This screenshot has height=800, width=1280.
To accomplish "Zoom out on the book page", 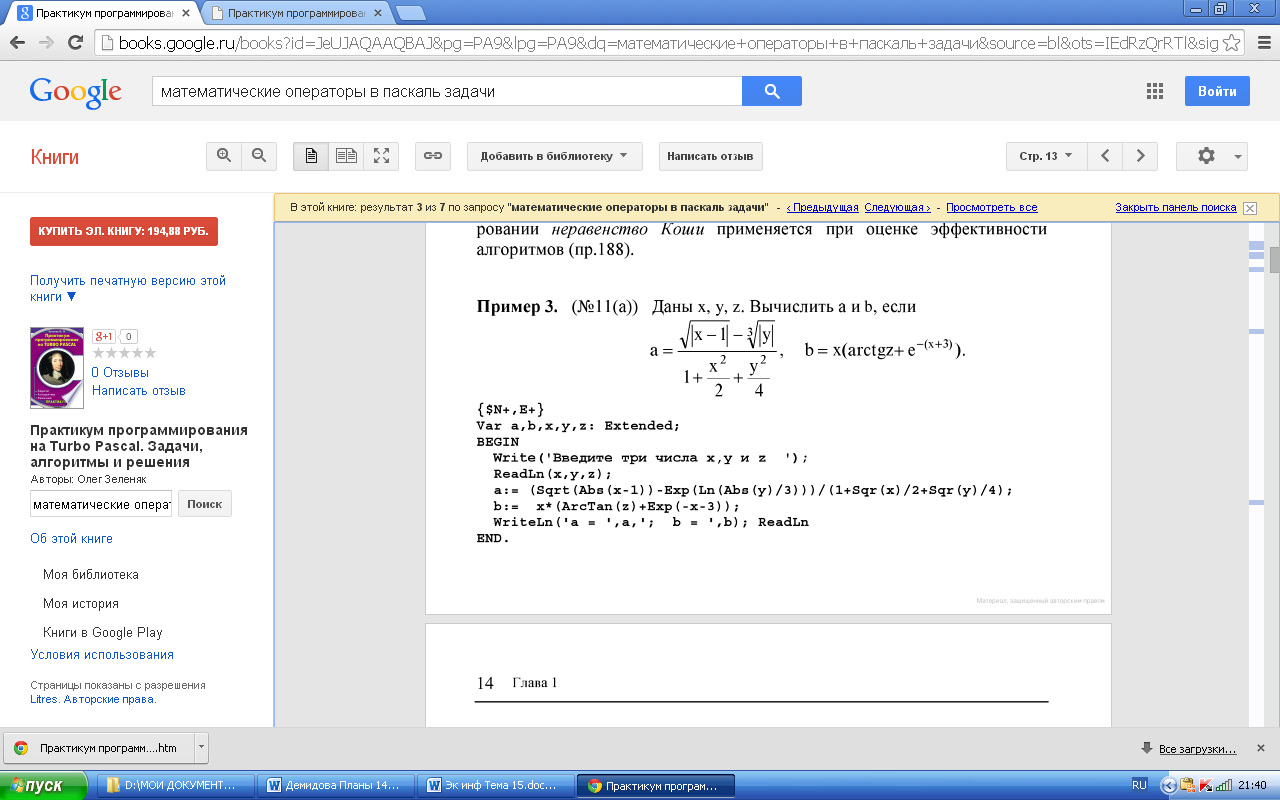I will [x=259, y=156].
